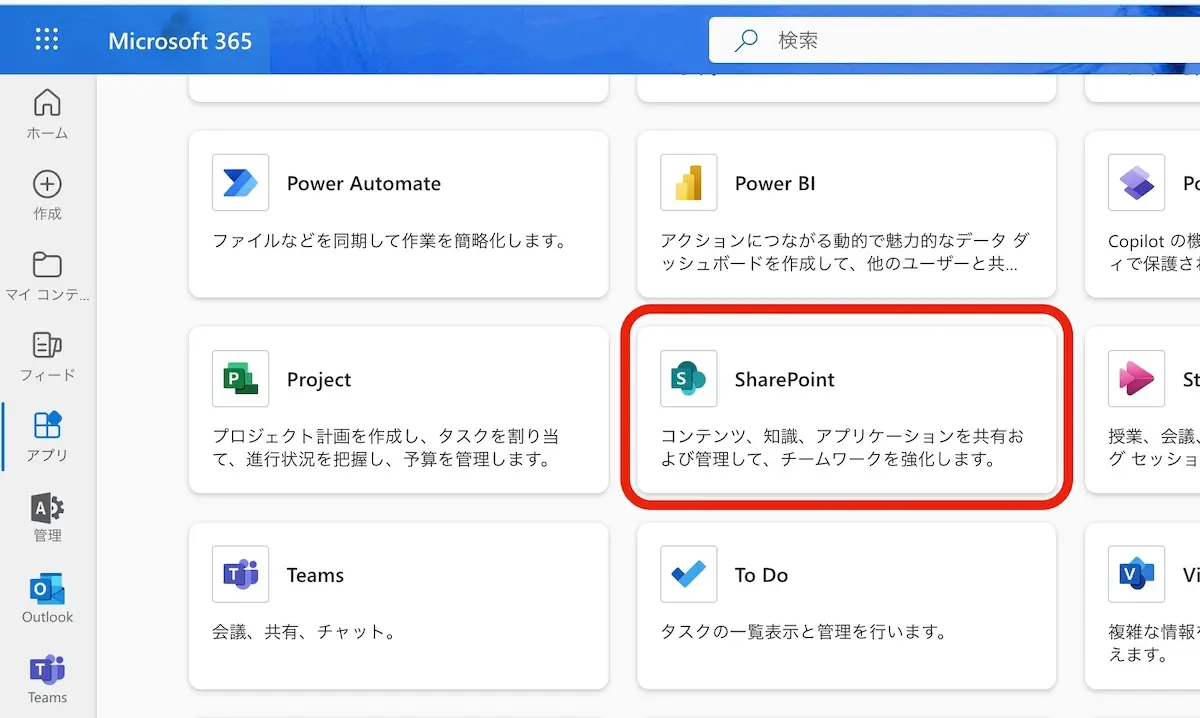Click the Power BI app icon
Image resolution: width=1200 pixels, height=718 pixels.
point(688,183)
